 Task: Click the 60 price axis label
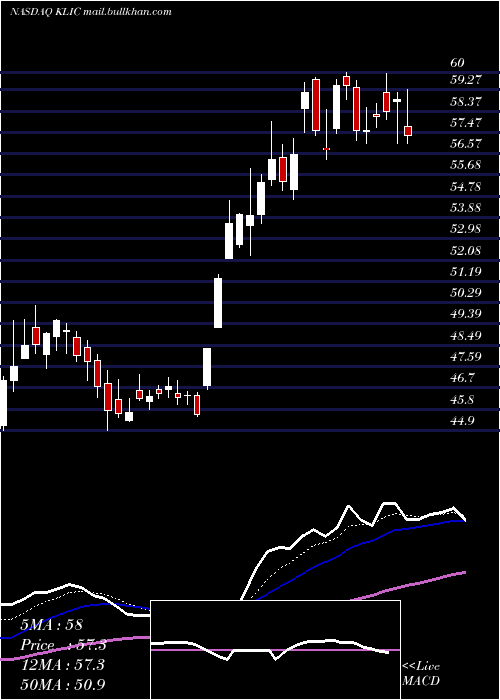point(457,63)
